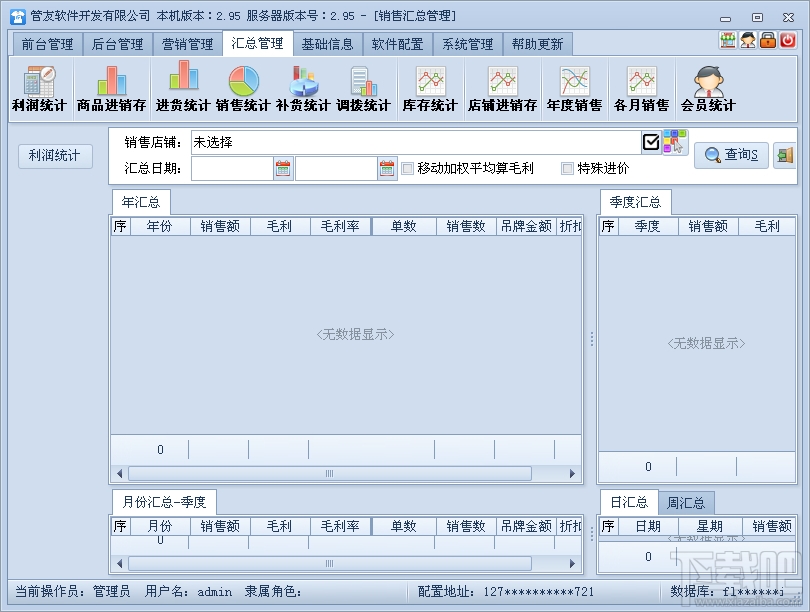This screenshot has height=612, width=810.
Task: Check the 特殊进价 checkbox
Action: pos(565,168)
